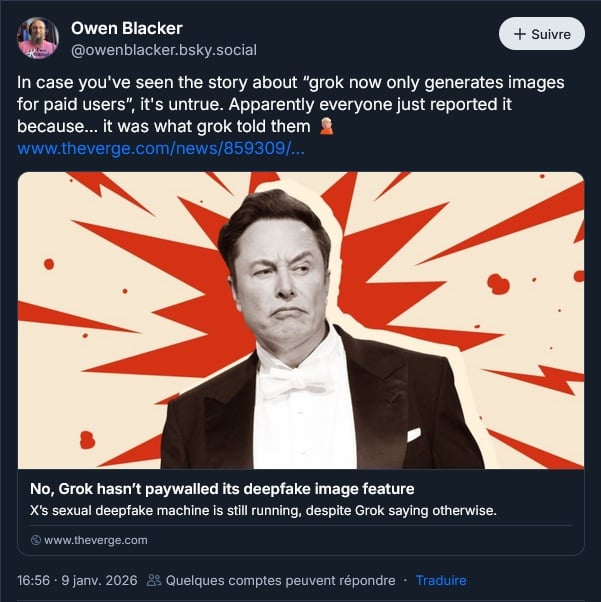Click the facepalm emoji in the post
601x602 pixels.
[x=326, y=127]
